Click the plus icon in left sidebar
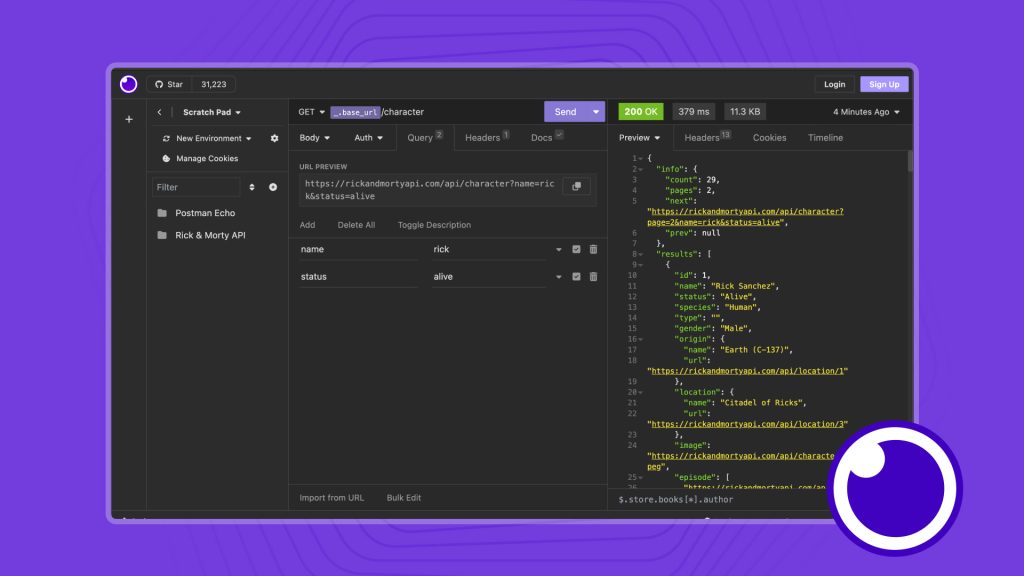Image resolution: width=1024 pixels, height=576 pixels. click(x=128, y=120)
